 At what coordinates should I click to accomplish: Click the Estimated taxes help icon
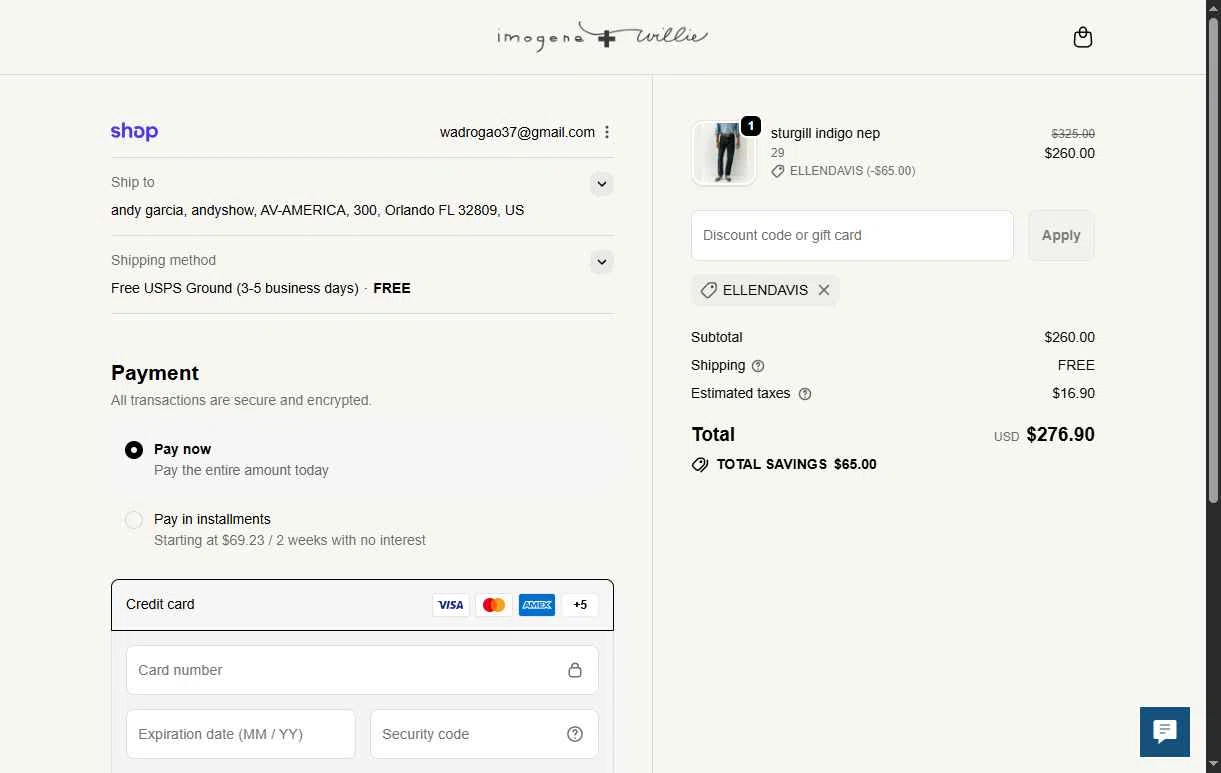(x=805, y=394)
